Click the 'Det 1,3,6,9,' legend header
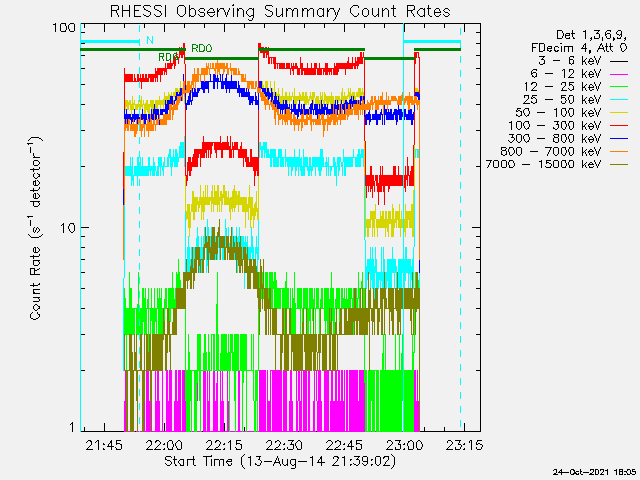The height and width of the screenshot is (480, 640). click(591, 35)
